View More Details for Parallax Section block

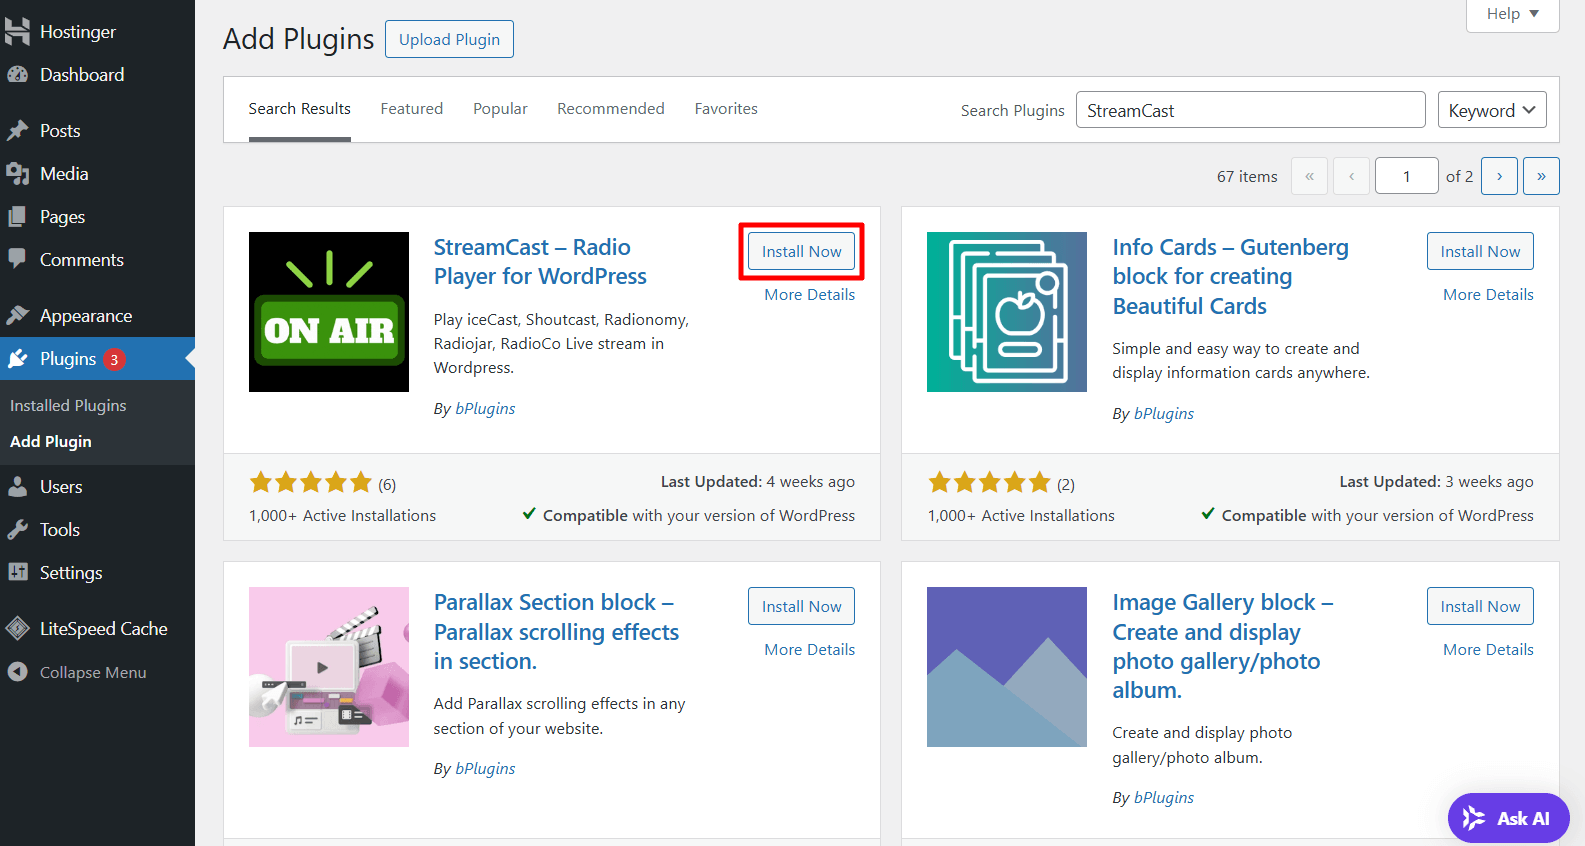click(x=810, y=650)
